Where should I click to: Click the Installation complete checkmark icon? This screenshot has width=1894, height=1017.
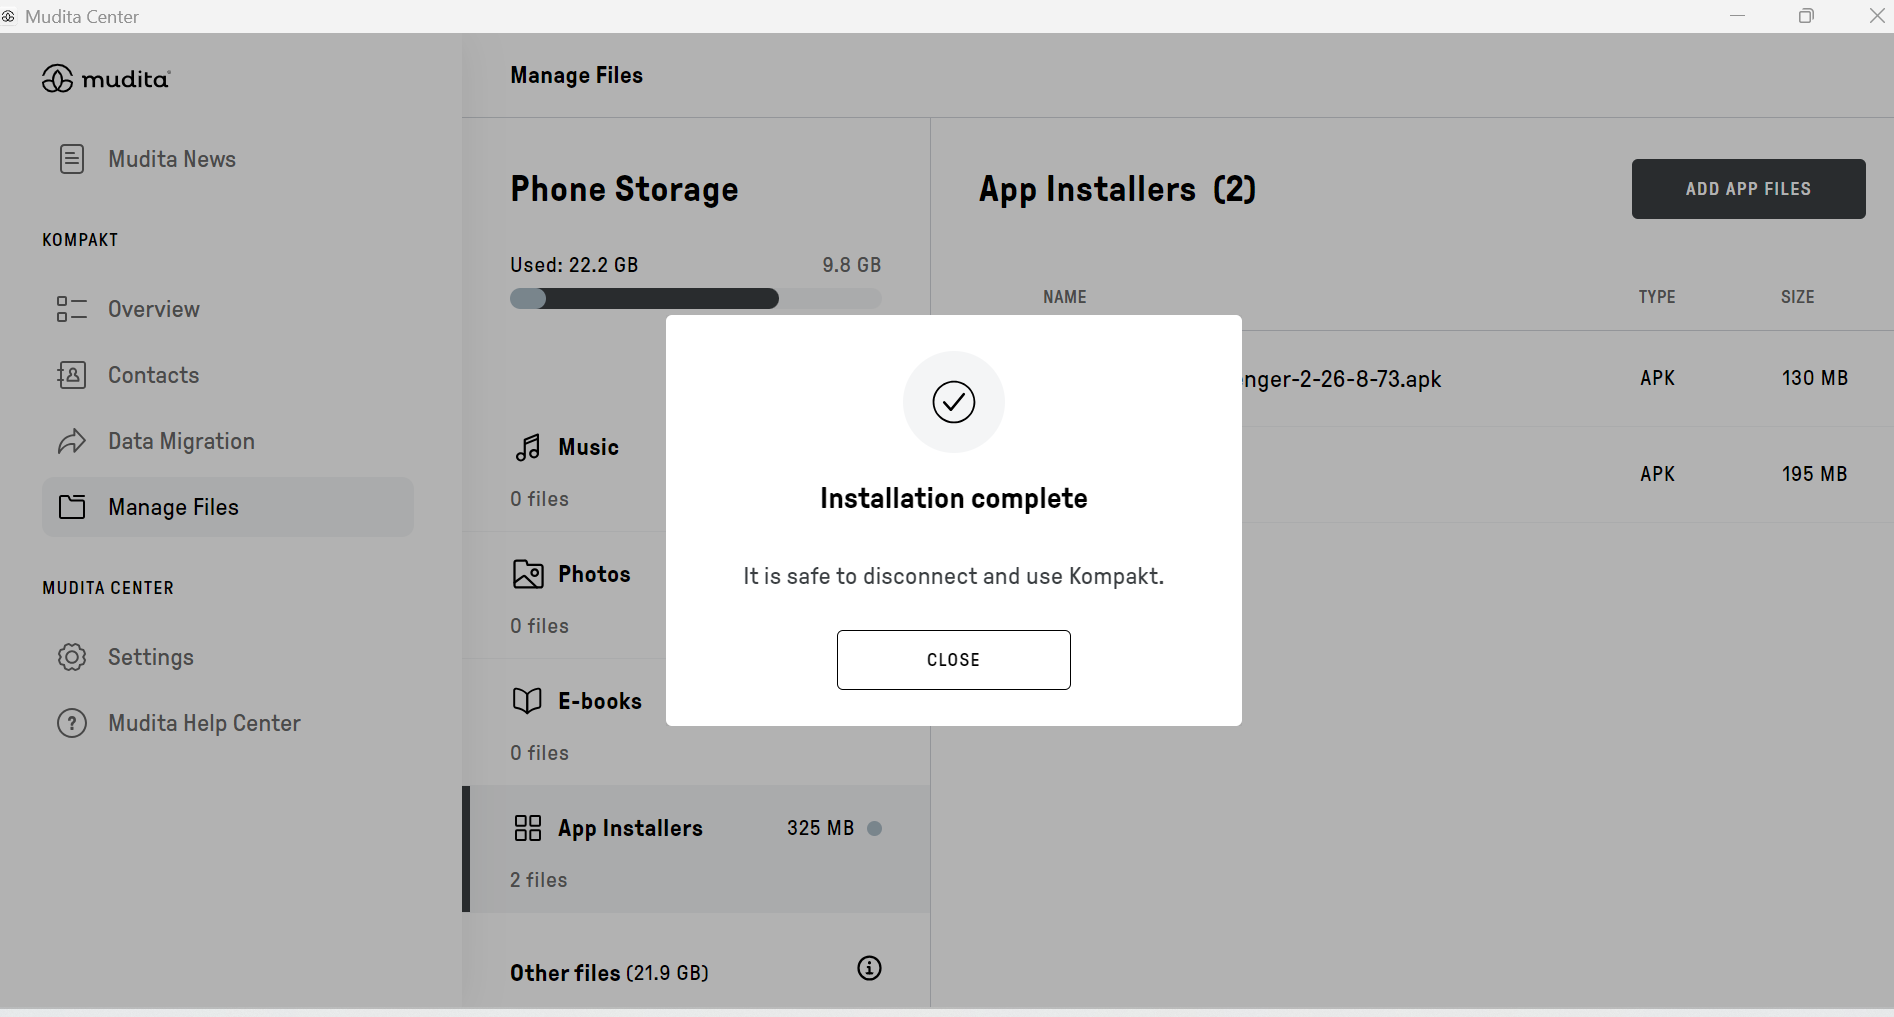[954, 402]
